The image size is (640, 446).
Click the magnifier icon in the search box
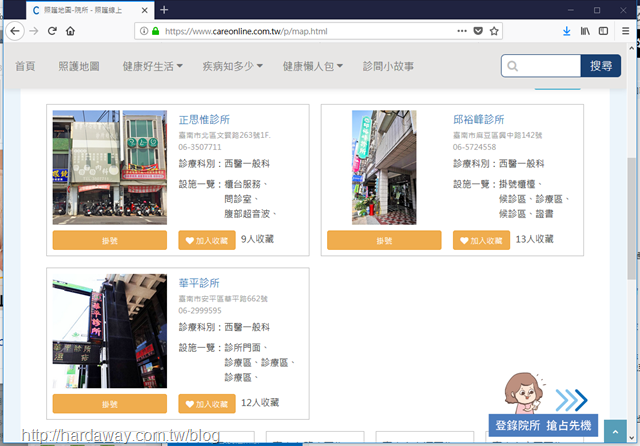[513, 66]
